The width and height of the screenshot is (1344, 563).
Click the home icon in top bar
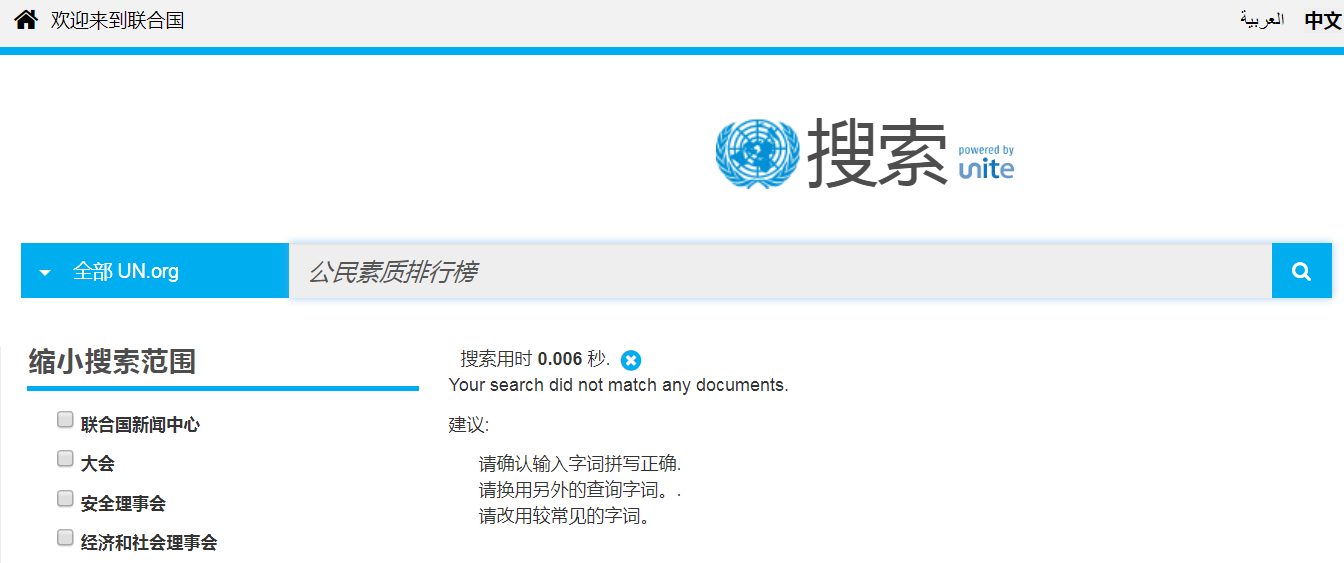tap(26, 19)
